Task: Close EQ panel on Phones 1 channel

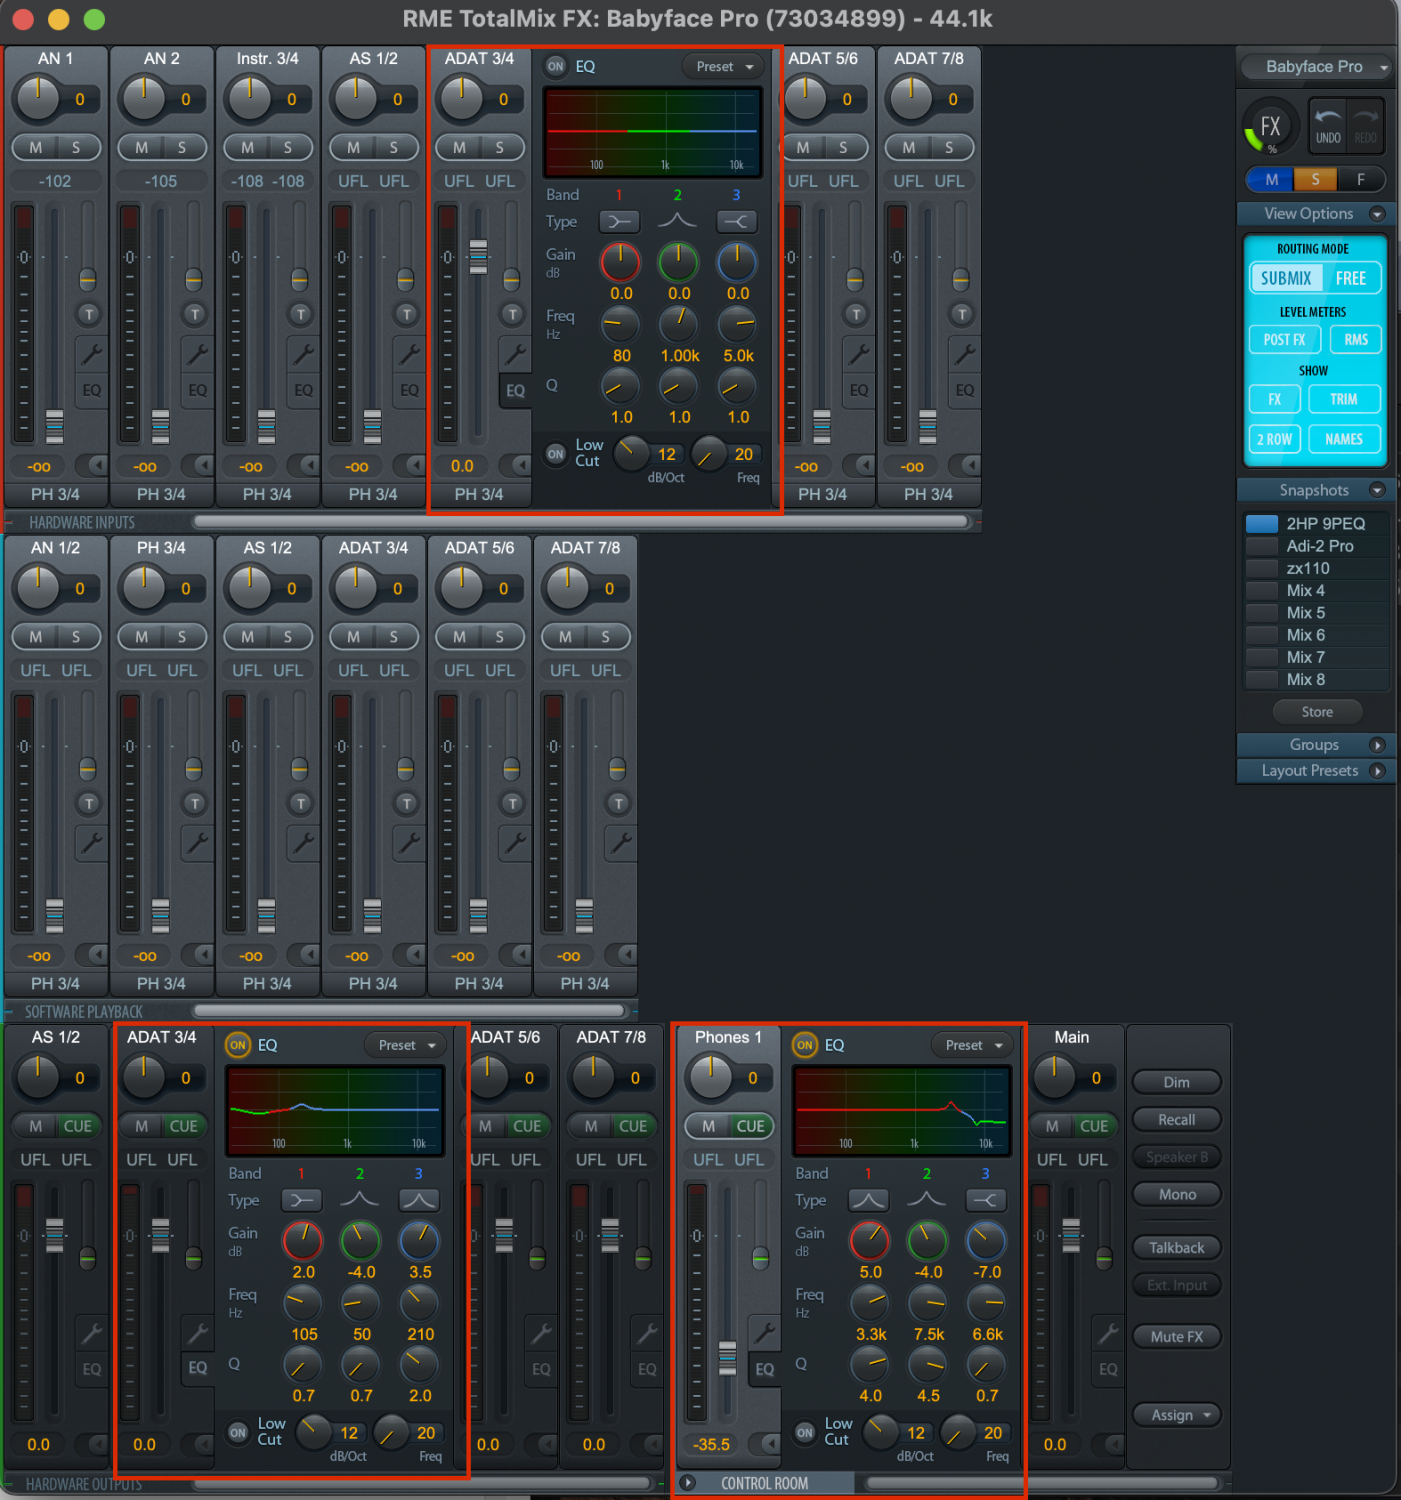Action: (765, 1369)
